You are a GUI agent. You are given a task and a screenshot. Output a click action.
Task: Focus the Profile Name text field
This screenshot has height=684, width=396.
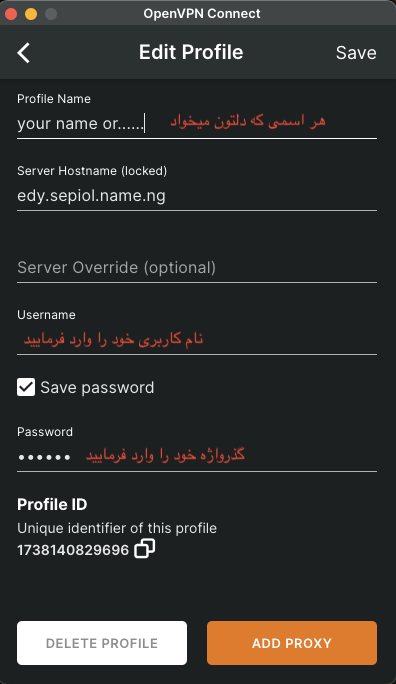point(197,123)
